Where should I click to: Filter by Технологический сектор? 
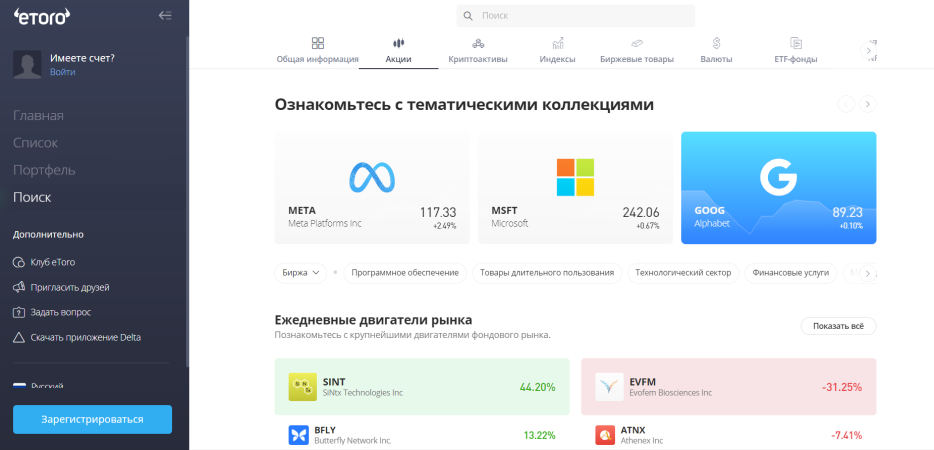683,273
